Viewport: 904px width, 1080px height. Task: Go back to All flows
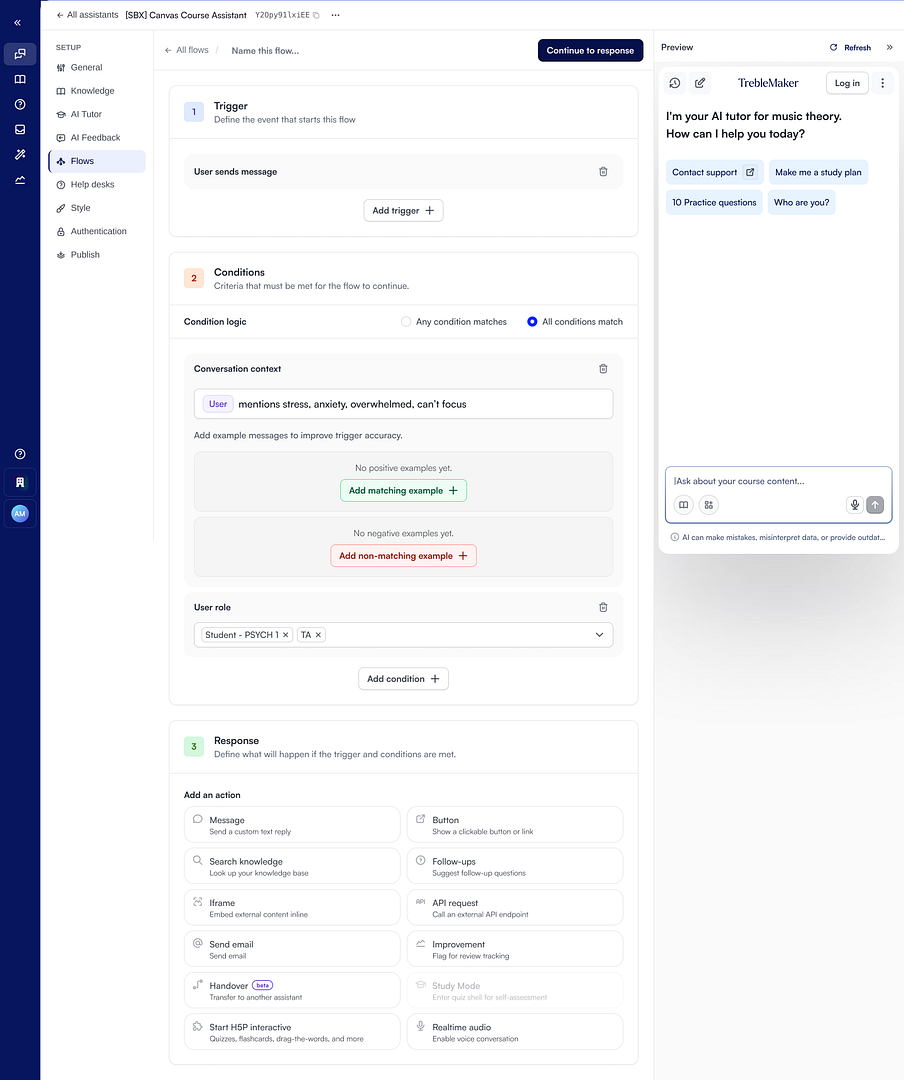pos(187,50)
